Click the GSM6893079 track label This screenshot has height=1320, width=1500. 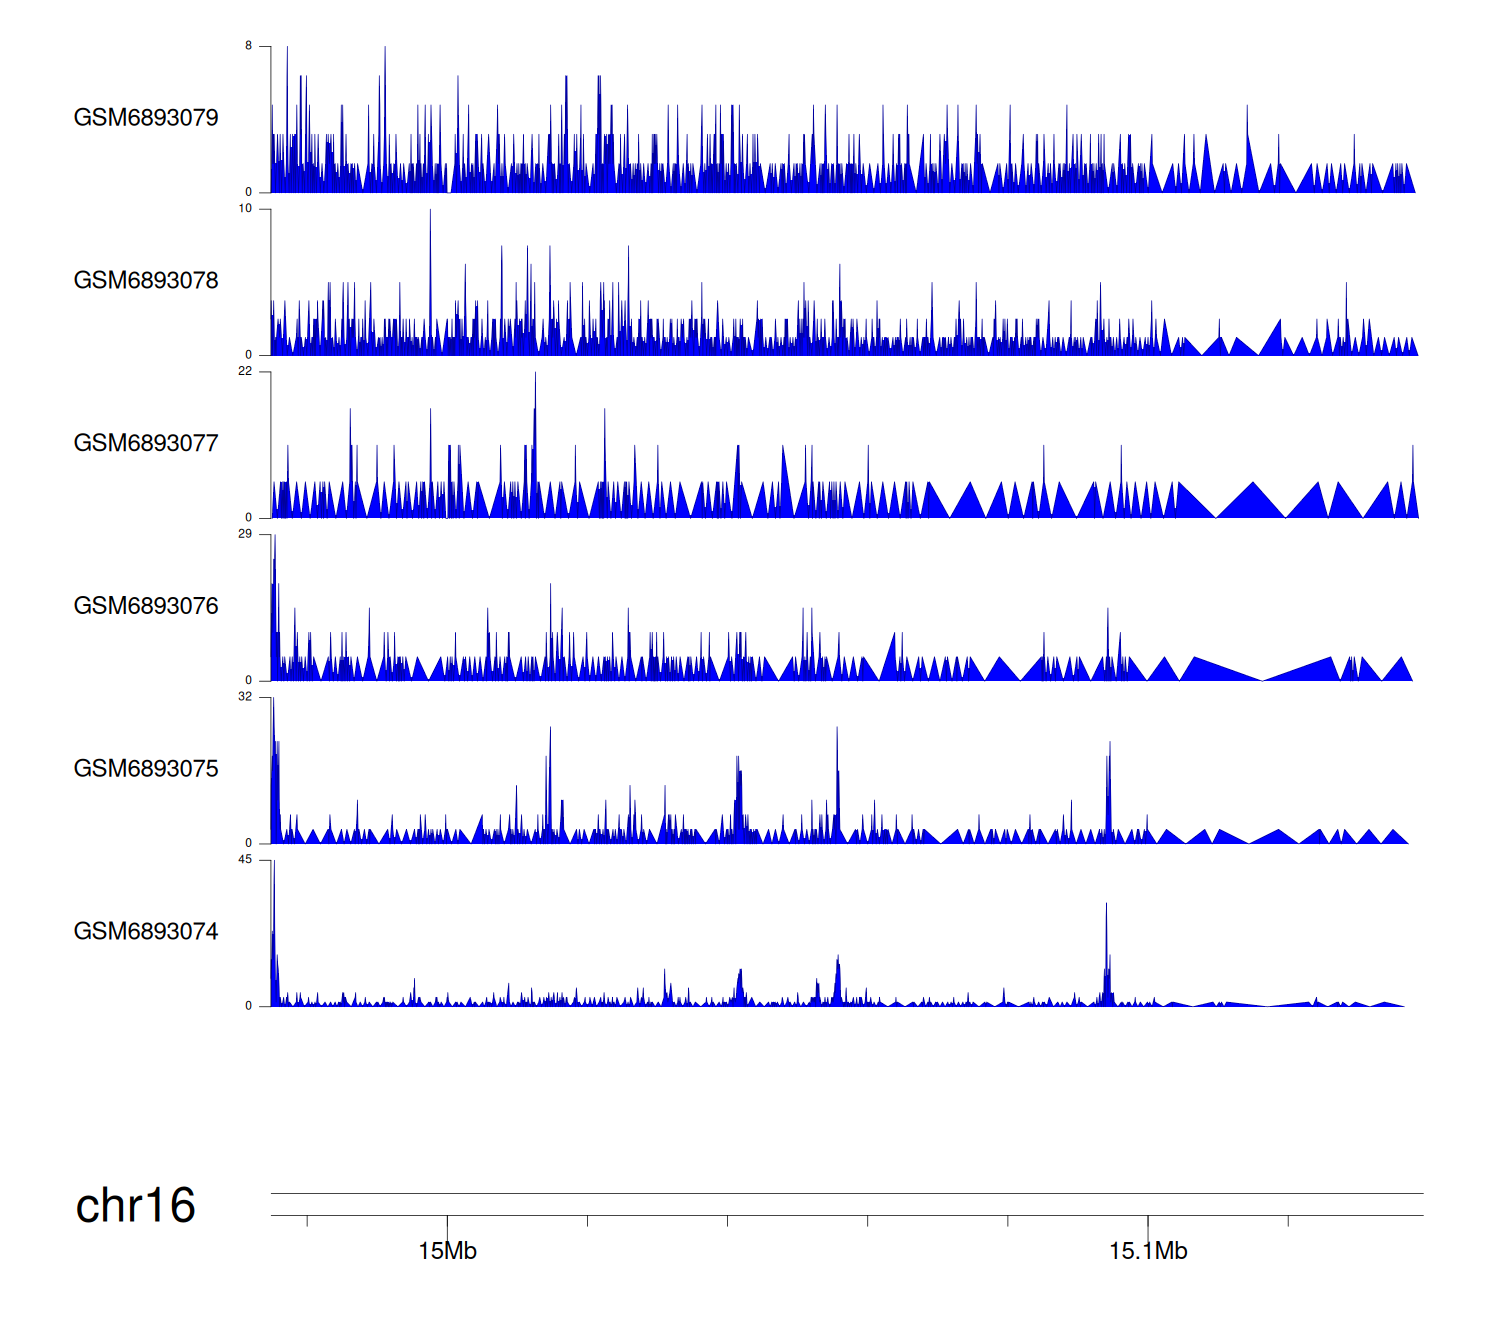(x=146, y=118)
